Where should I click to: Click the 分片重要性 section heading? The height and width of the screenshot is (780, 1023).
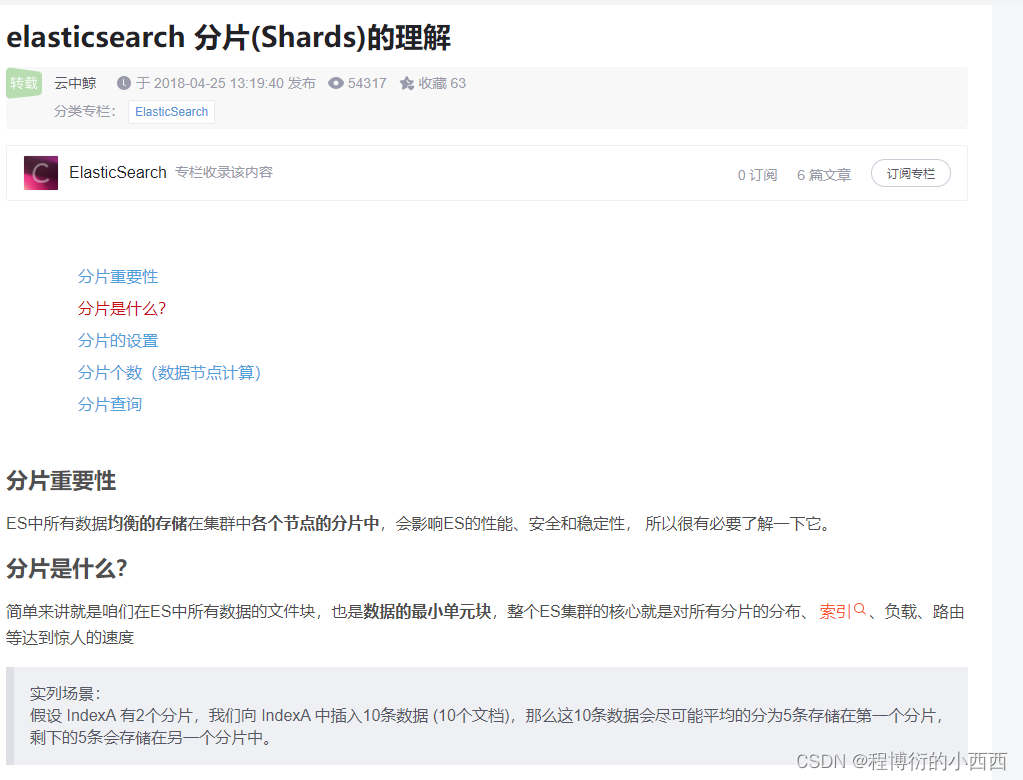61,481
